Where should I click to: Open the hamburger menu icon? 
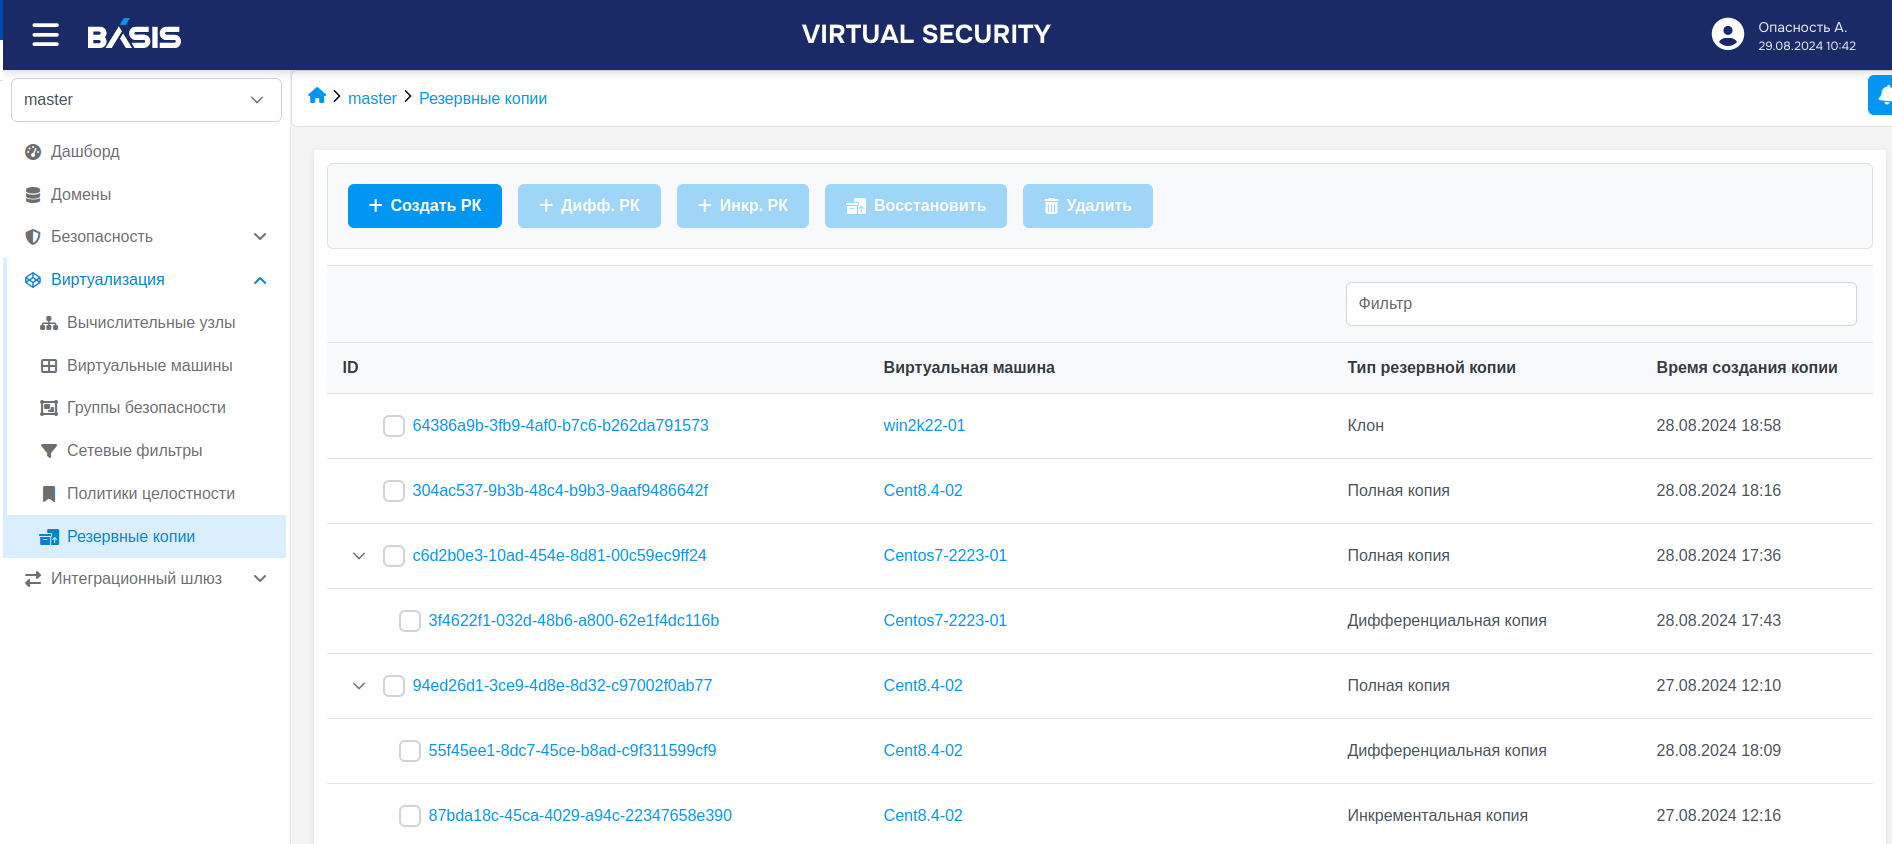tap(45, 36)
